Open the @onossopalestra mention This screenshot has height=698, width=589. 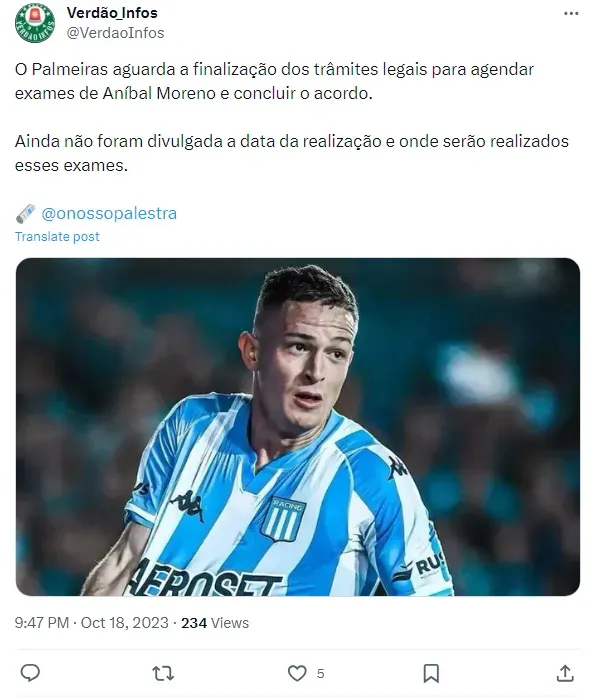coord(109,214)
